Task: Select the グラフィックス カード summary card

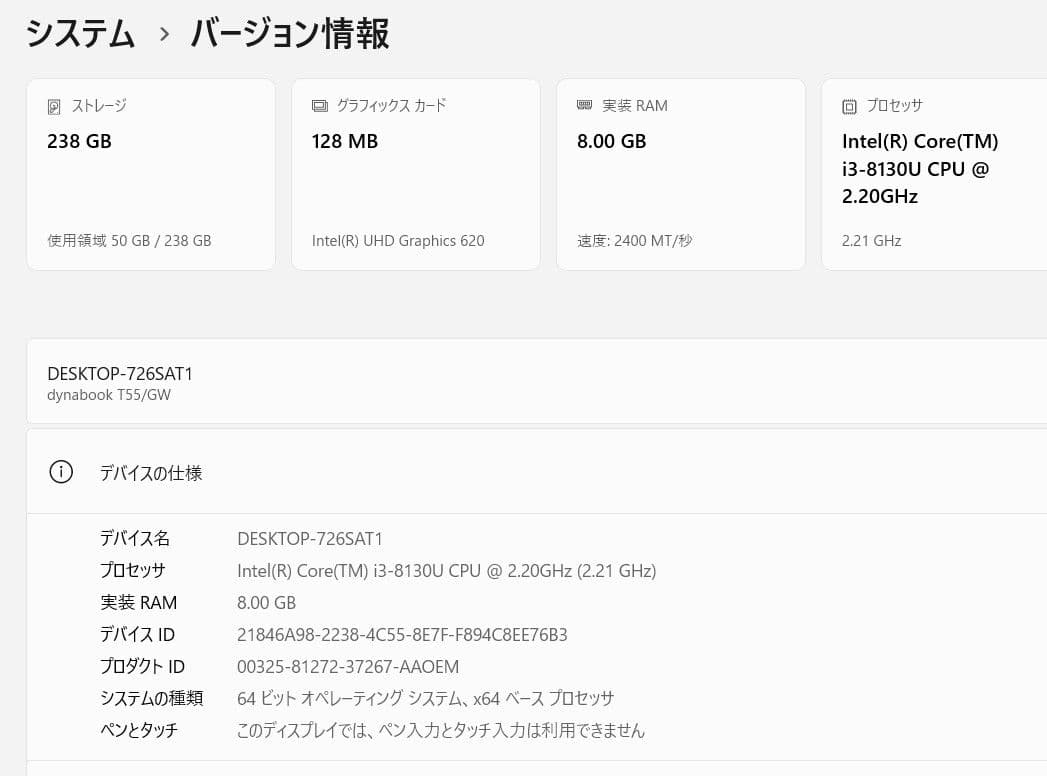Action: [415, 174]
